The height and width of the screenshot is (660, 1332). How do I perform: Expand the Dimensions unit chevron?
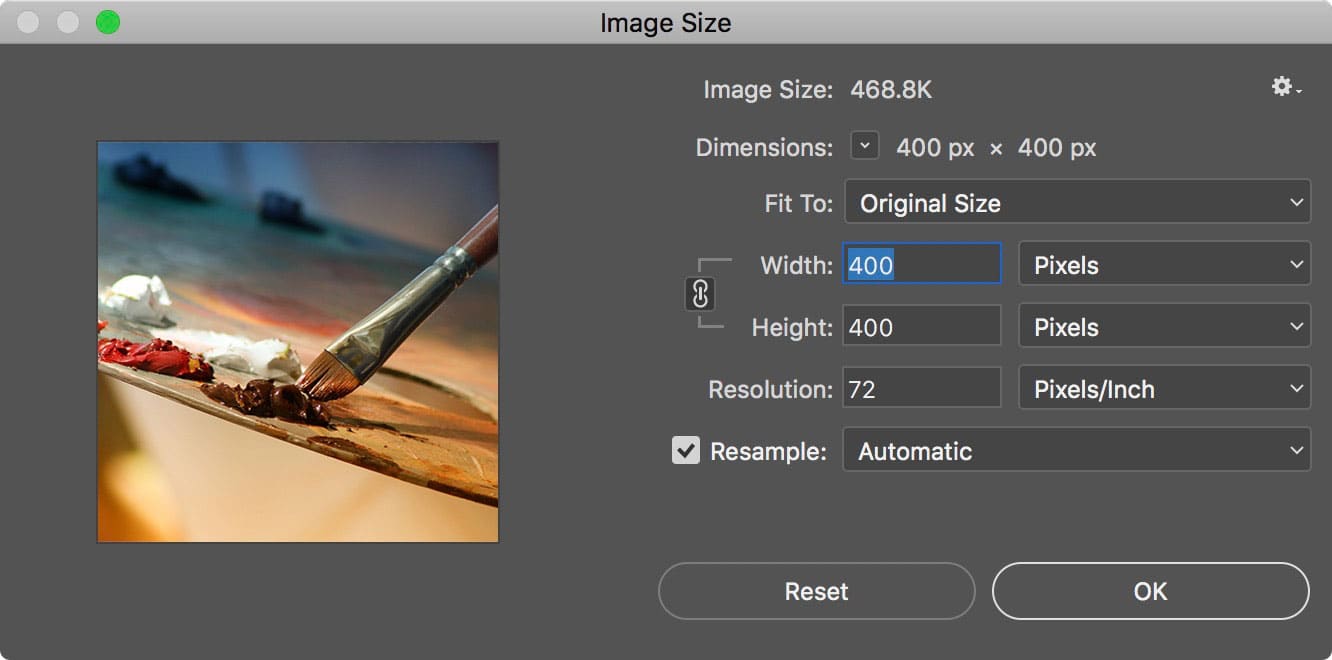click(x=865, y=146)
